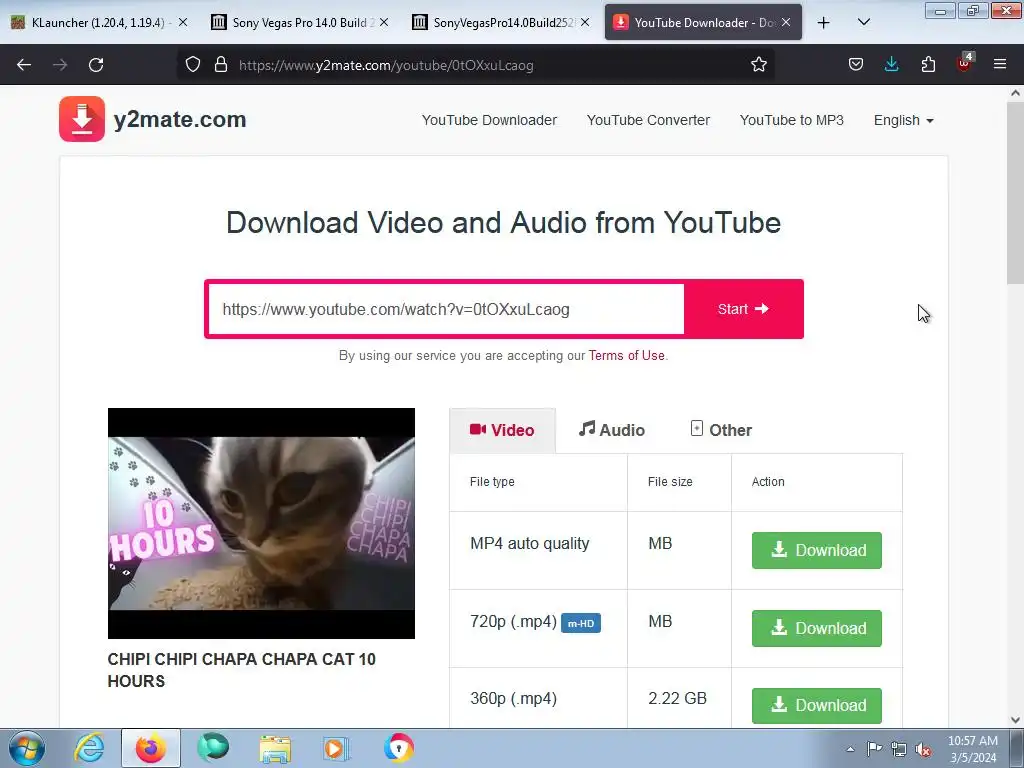Open the Windows Start orb

coord(27,748)
